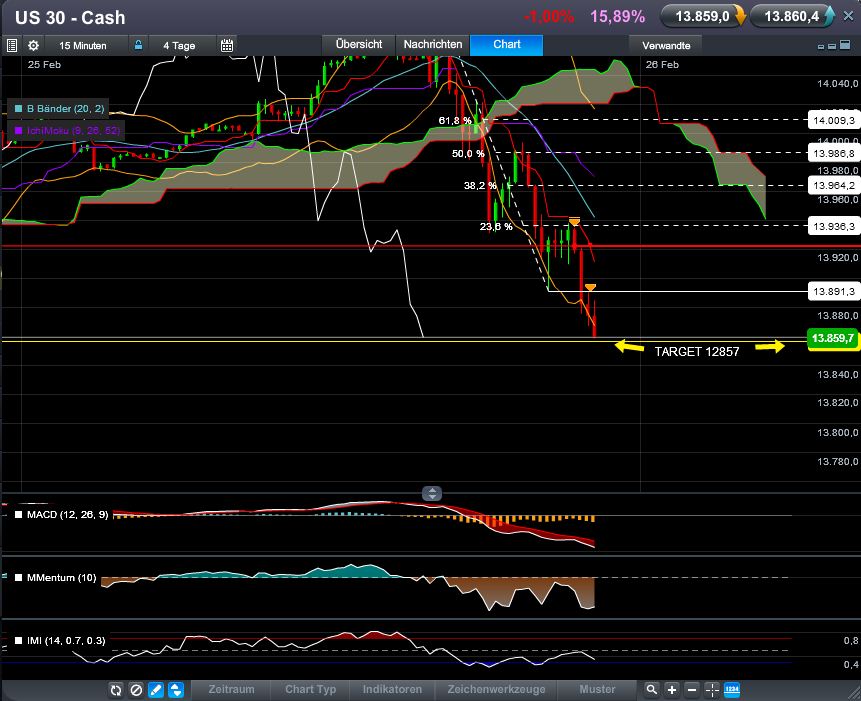This screenshot has height=701, width=861.
Task: Click the panel divider expand/collapse handle
Action: click(x=432, y=493)
